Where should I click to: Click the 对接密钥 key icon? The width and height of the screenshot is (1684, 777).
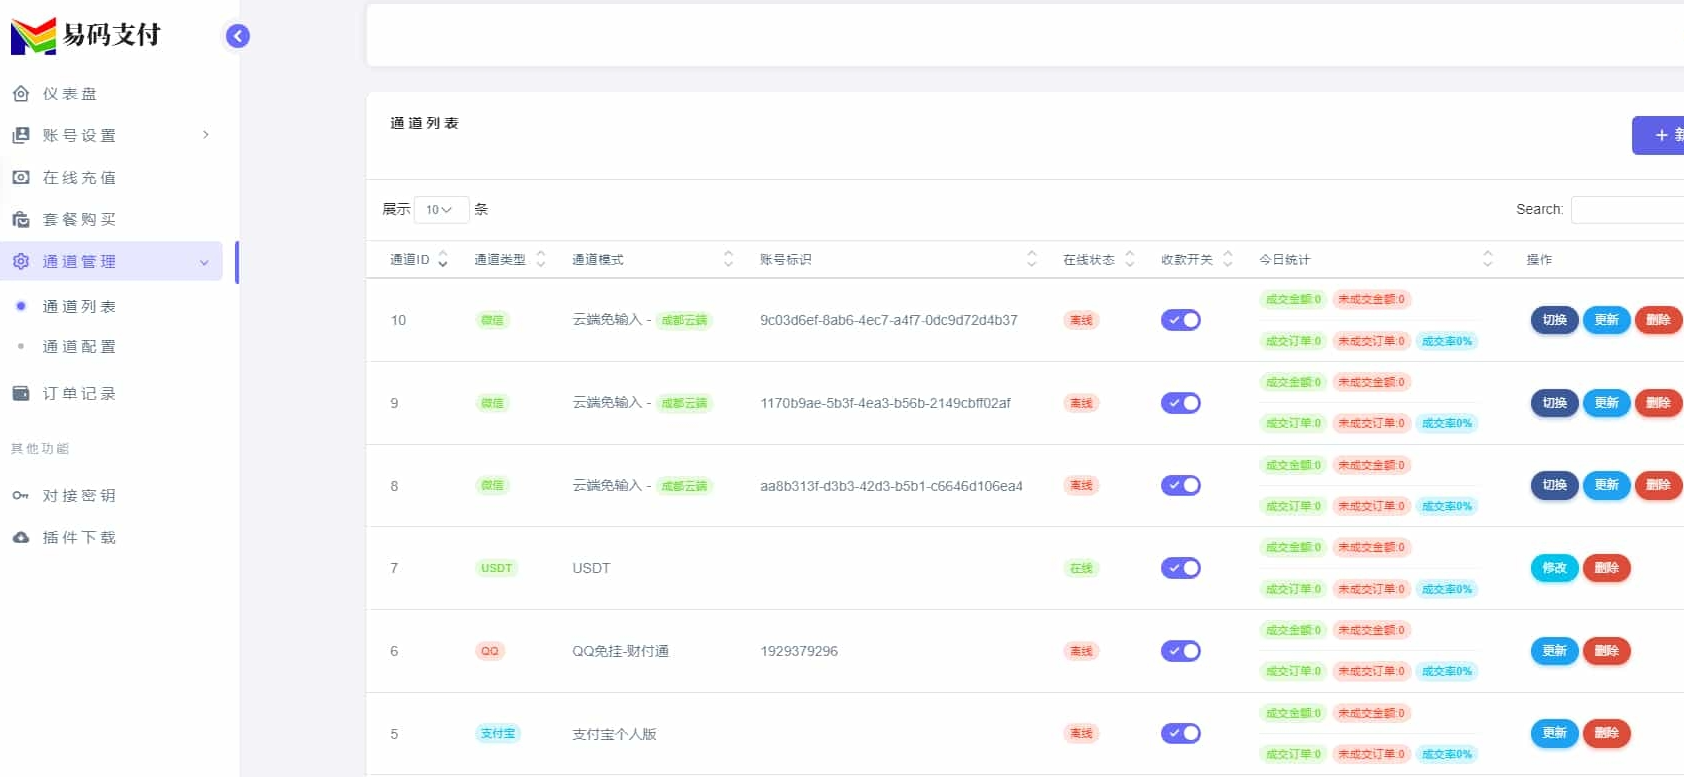click(21, 495)
